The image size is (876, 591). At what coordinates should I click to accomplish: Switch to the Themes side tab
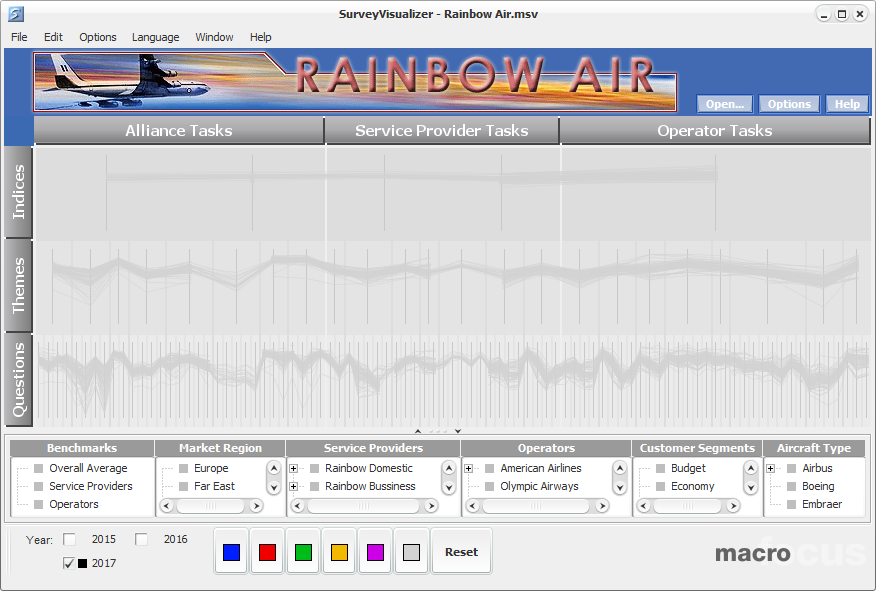[x=19, y=286]
